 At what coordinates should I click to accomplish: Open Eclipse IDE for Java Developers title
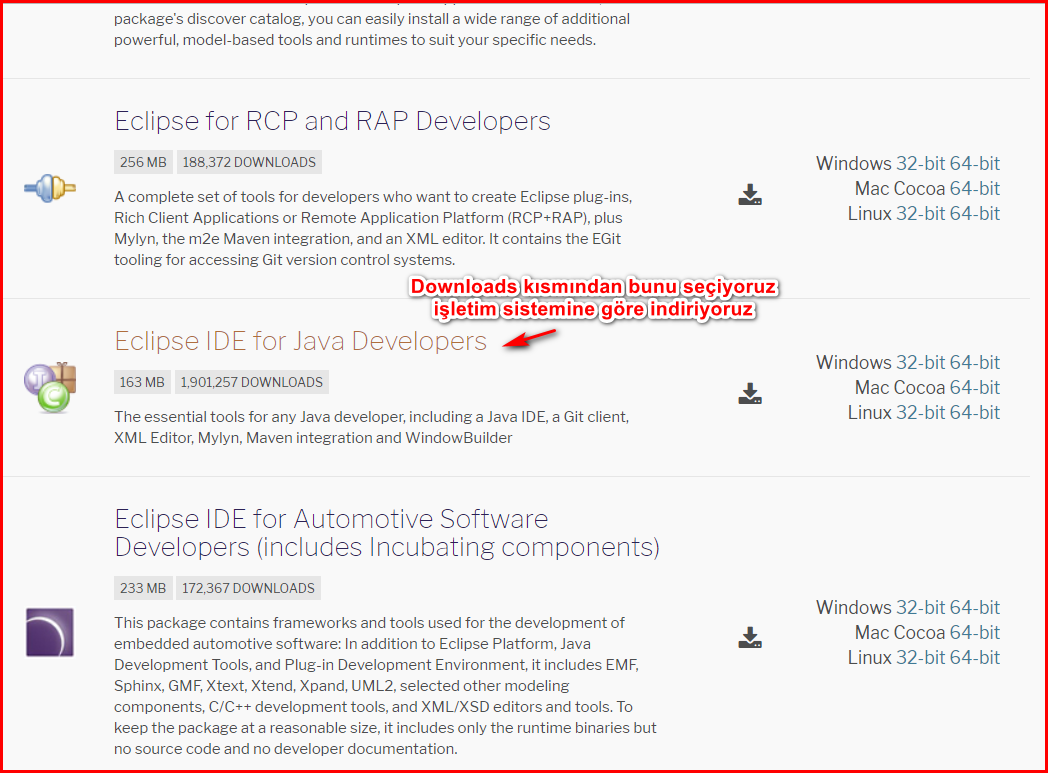(x=300, y=341)
